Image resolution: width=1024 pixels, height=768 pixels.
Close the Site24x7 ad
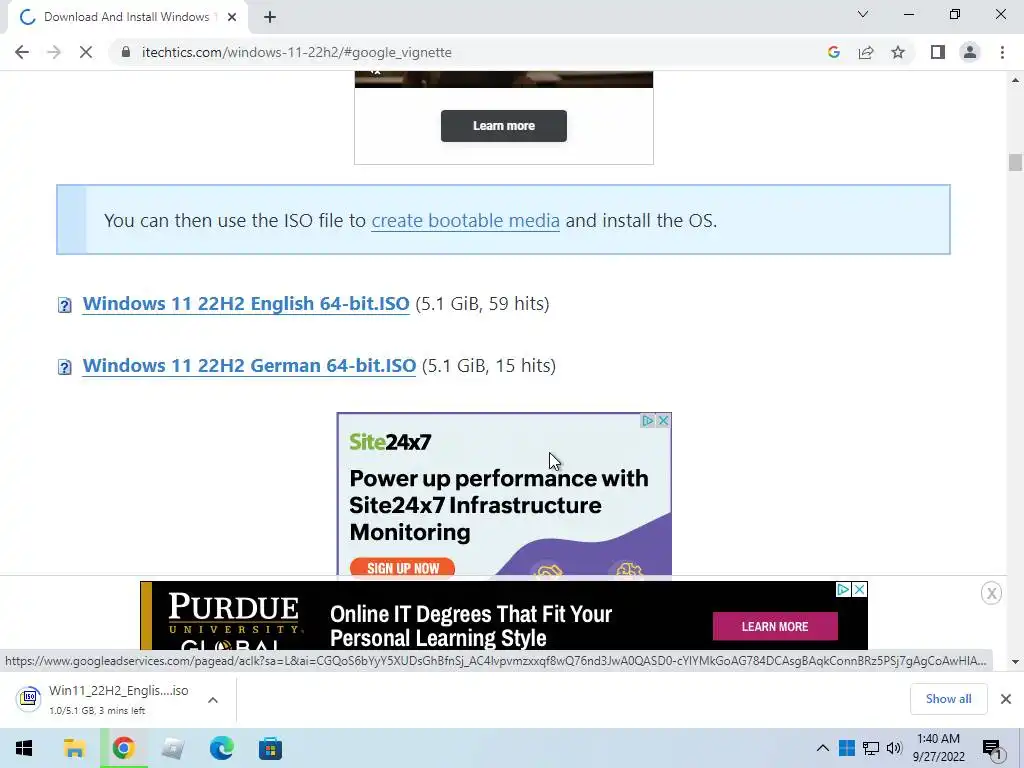663,421
